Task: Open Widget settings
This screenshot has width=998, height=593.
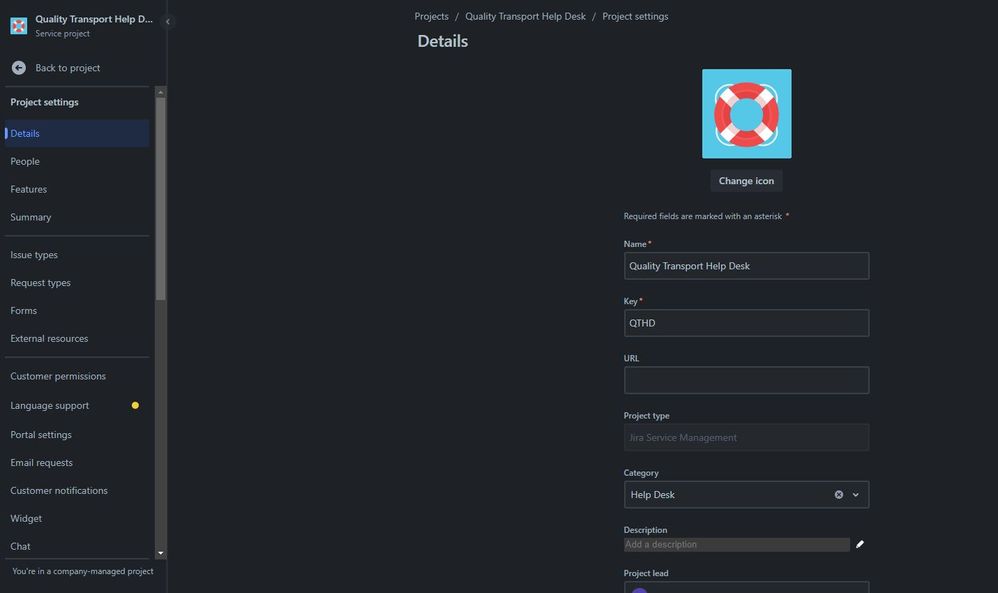Action: (x=77, y=519)
